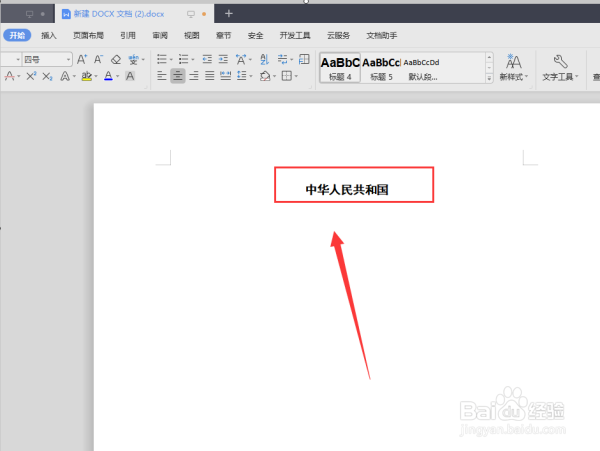Add a new document tab with plus

228,14
